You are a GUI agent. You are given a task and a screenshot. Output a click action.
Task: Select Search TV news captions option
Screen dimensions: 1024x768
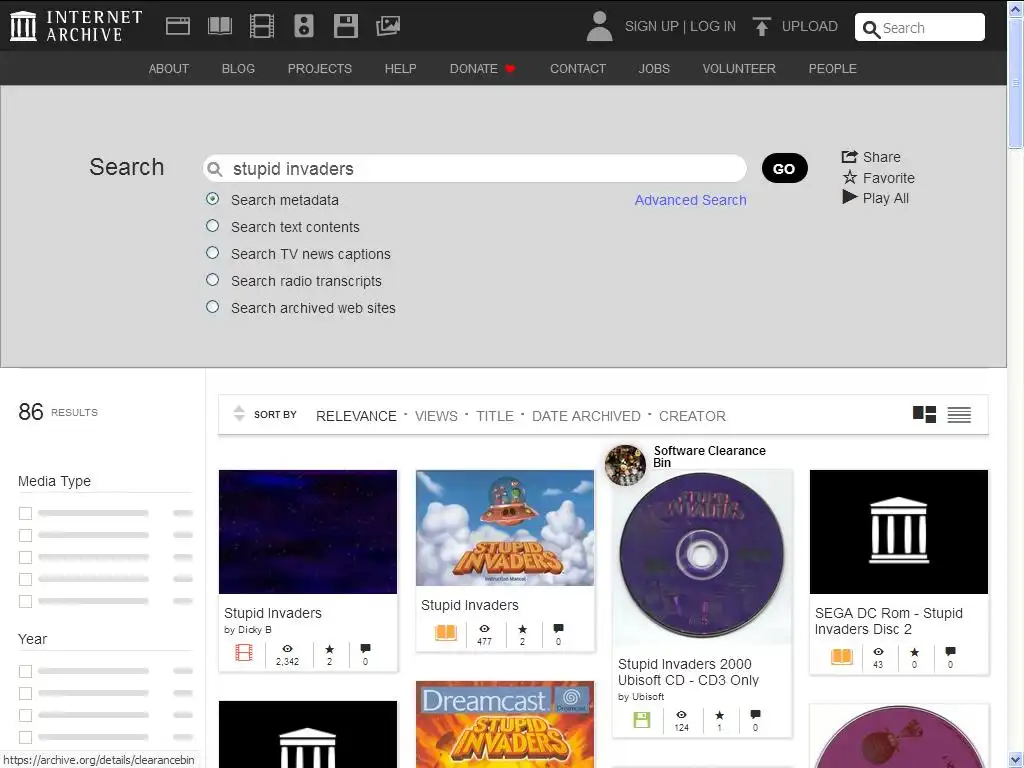coord(212,253)
